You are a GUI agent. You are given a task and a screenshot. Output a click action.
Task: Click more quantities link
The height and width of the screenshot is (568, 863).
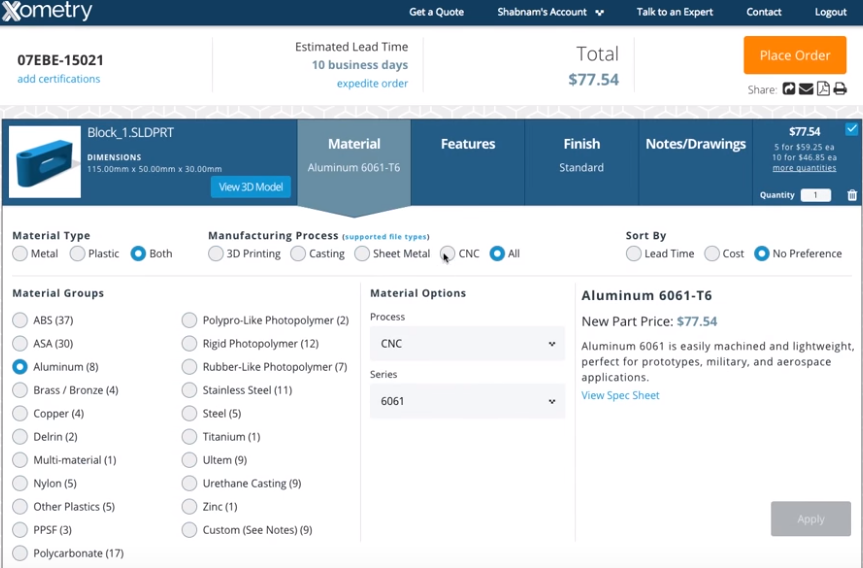(804, 168)
